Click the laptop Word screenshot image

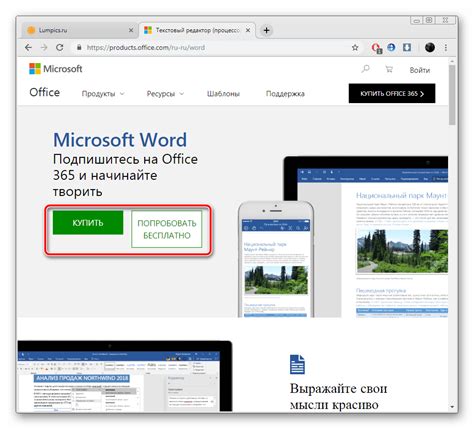[x=125, y=376]
